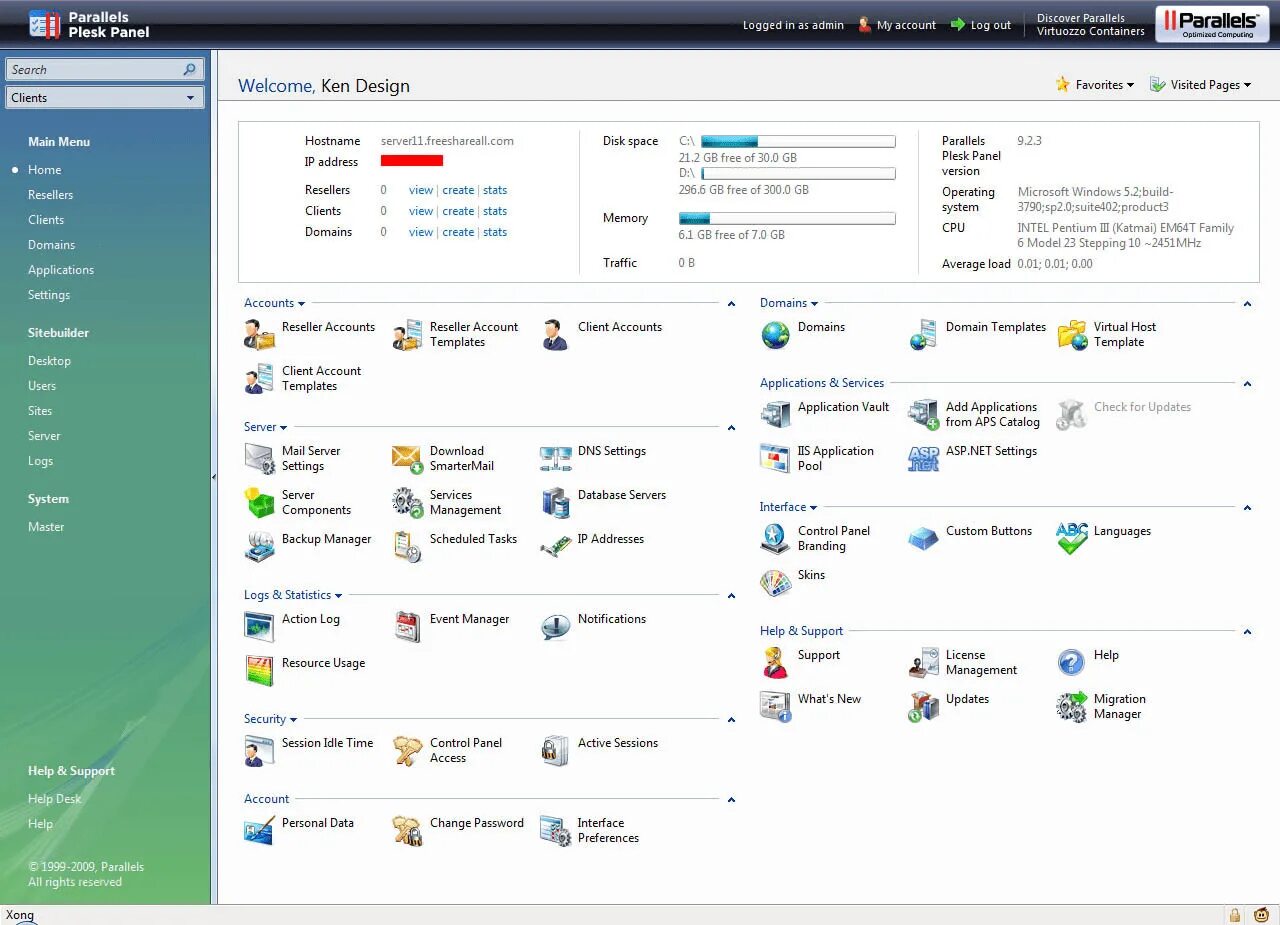This screenshot has width=1280, height=925.
Task: Click the C: disk space usage bar
Action: point(795,141)
